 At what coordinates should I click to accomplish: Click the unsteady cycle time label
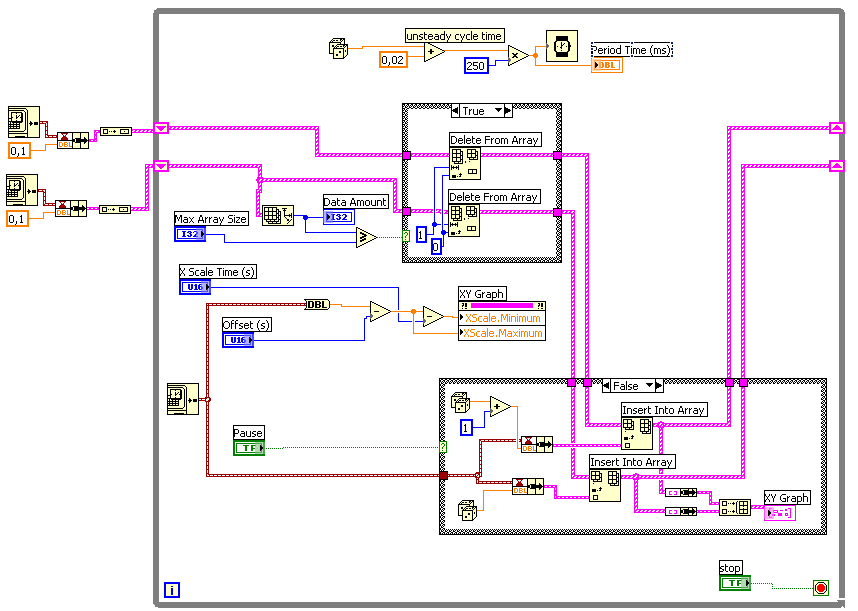454,36
